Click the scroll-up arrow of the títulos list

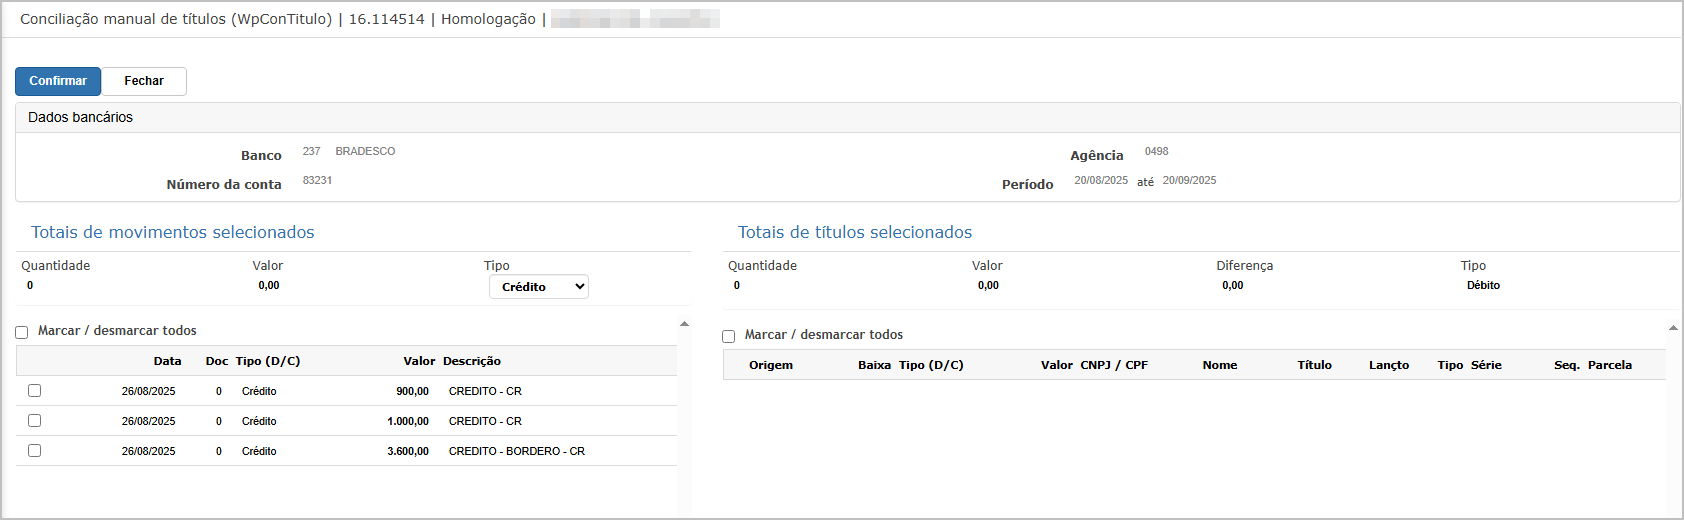1673,328
